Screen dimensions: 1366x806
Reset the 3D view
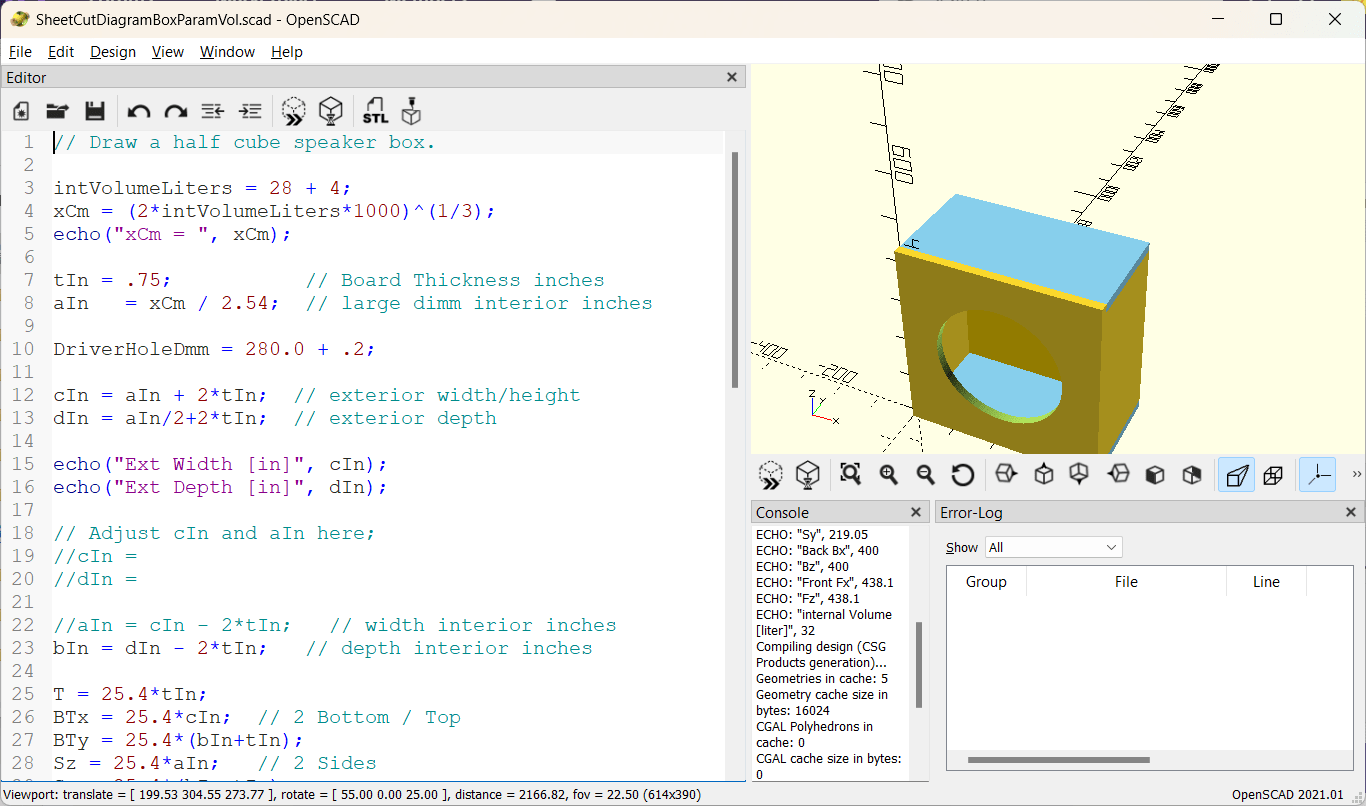pos(963,474)
